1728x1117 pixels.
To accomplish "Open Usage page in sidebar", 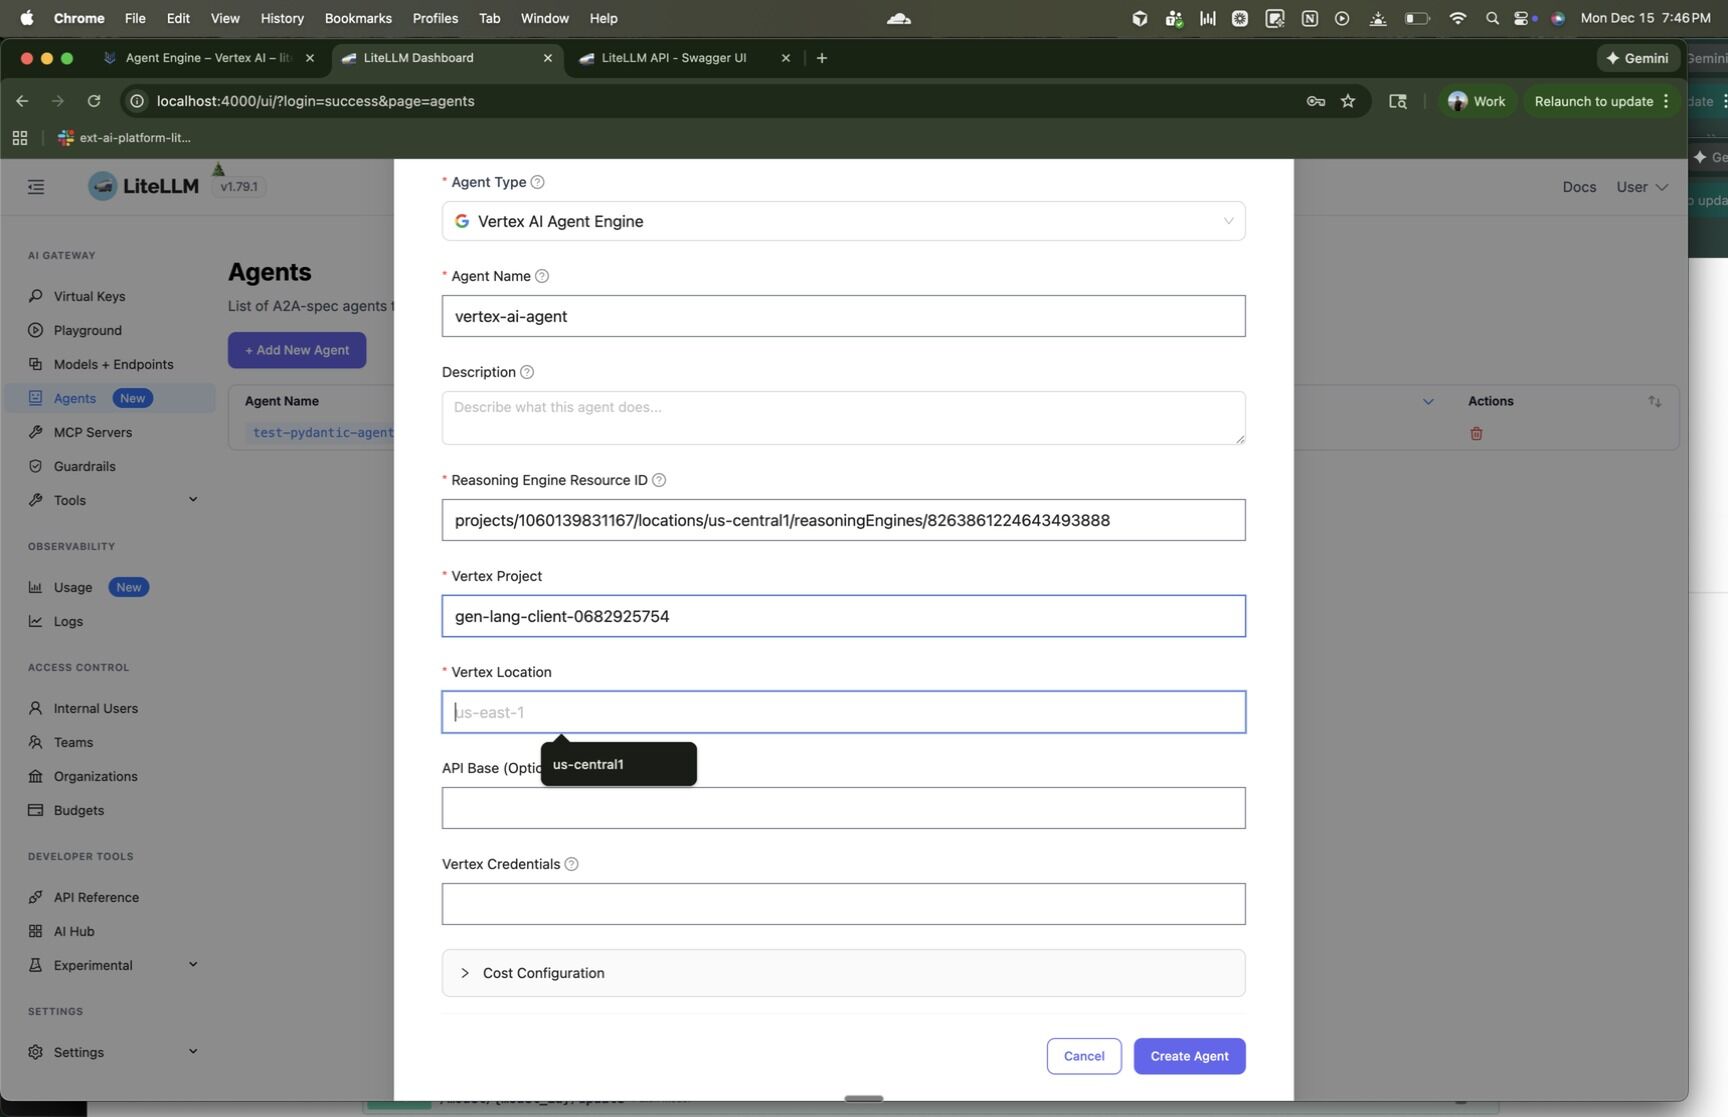I will click(x=72, y=587).
